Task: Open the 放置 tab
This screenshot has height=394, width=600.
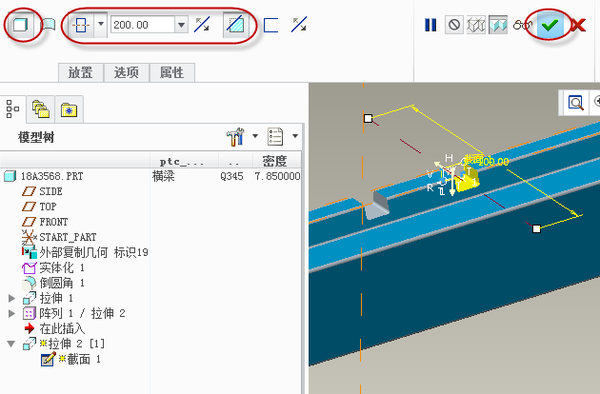Action: click(x=81, y=72)
